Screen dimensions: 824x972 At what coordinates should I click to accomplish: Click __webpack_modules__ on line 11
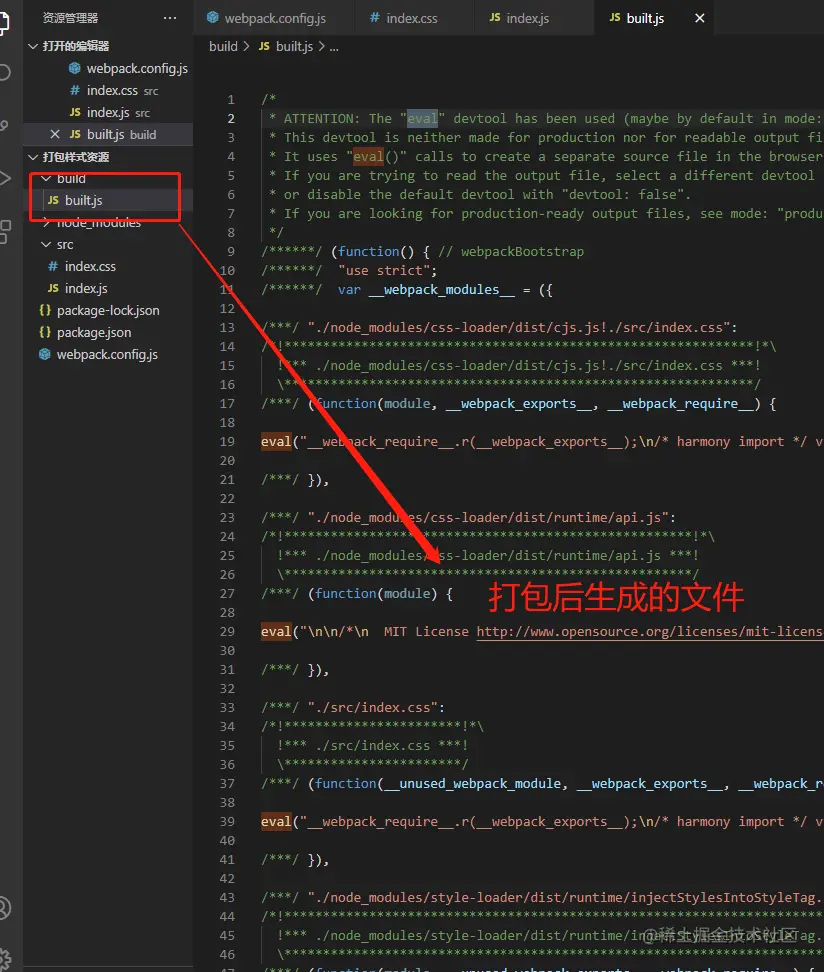(441, 289)
